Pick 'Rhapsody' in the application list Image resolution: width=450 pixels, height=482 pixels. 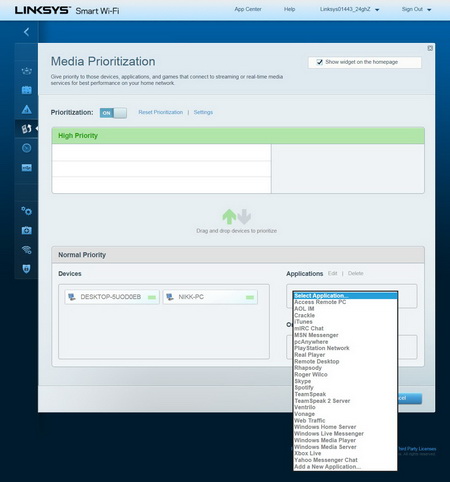(x=345, y=368)
